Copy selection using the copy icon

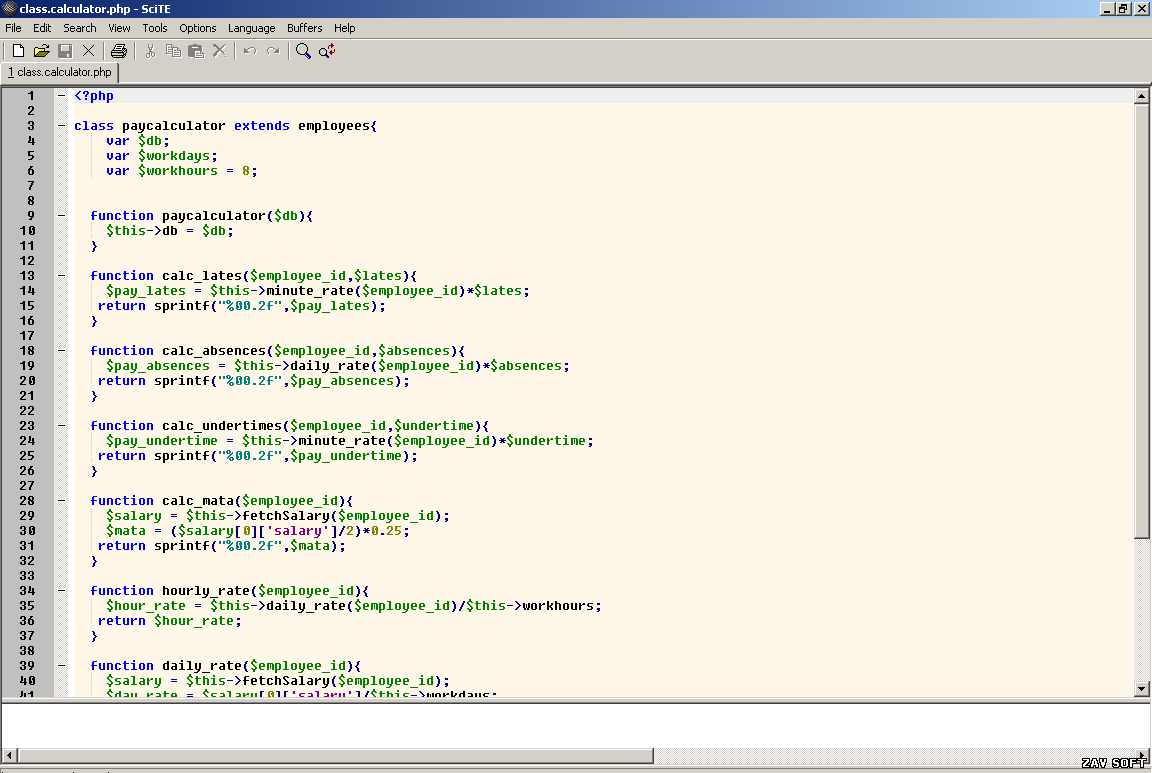(x=173, y=51)
